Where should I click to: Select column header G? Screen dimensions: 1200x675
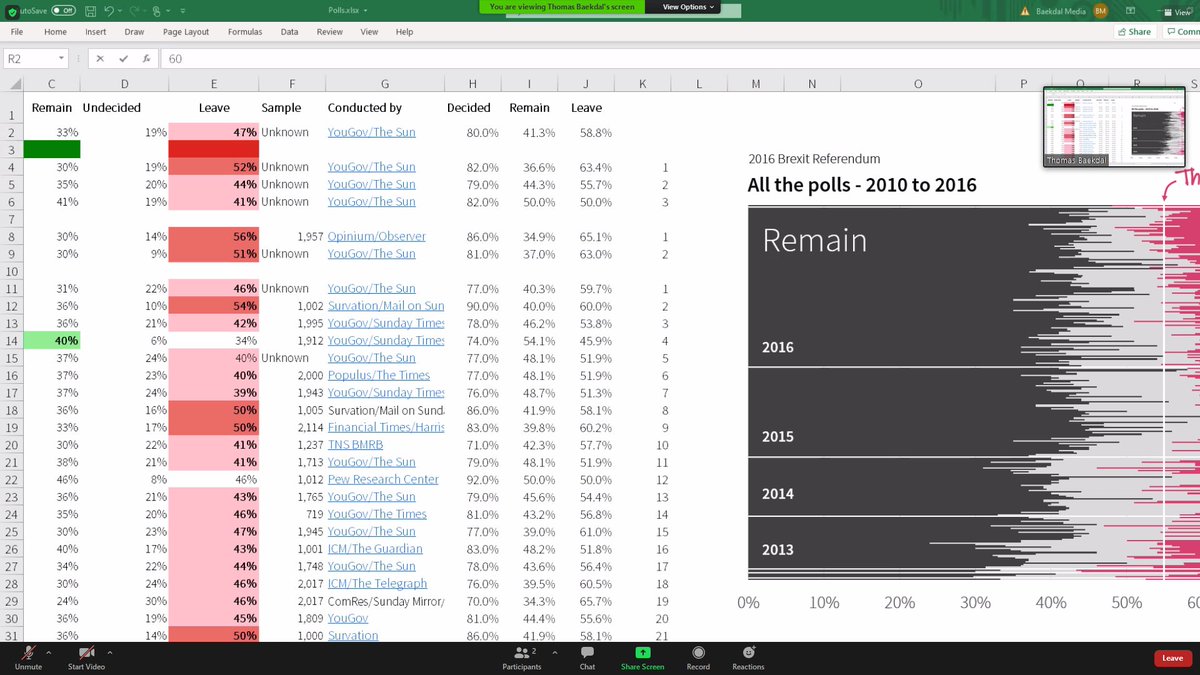coord(385,82)
